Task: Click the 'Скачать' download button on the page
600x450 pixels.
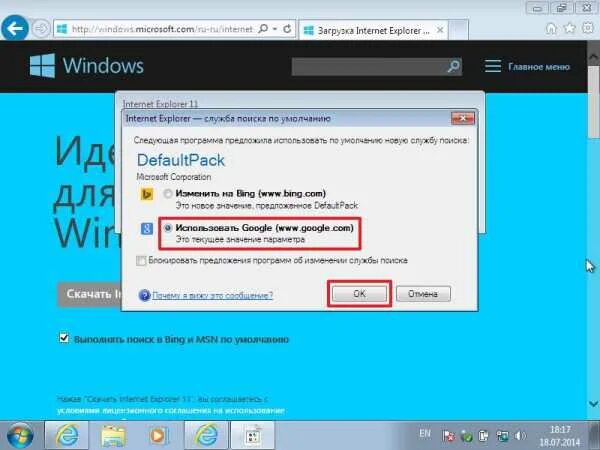Action: click(x=89, y=294)
